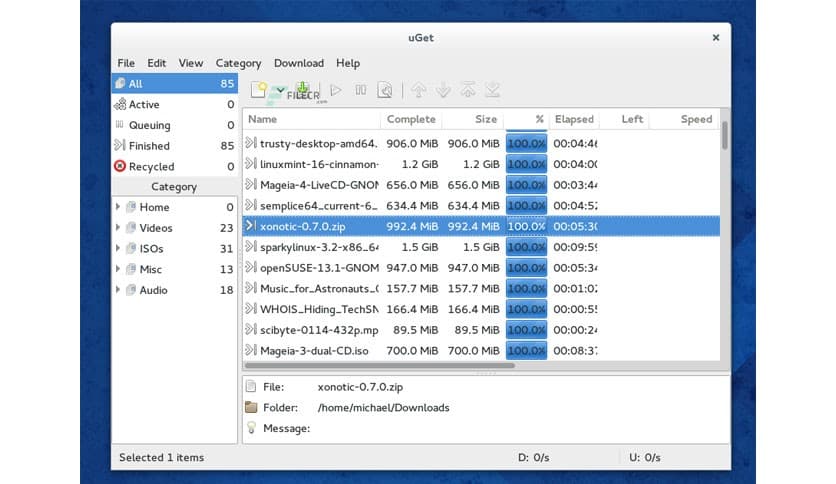Click the Move to Bottom icon

(x=493, y=90)
